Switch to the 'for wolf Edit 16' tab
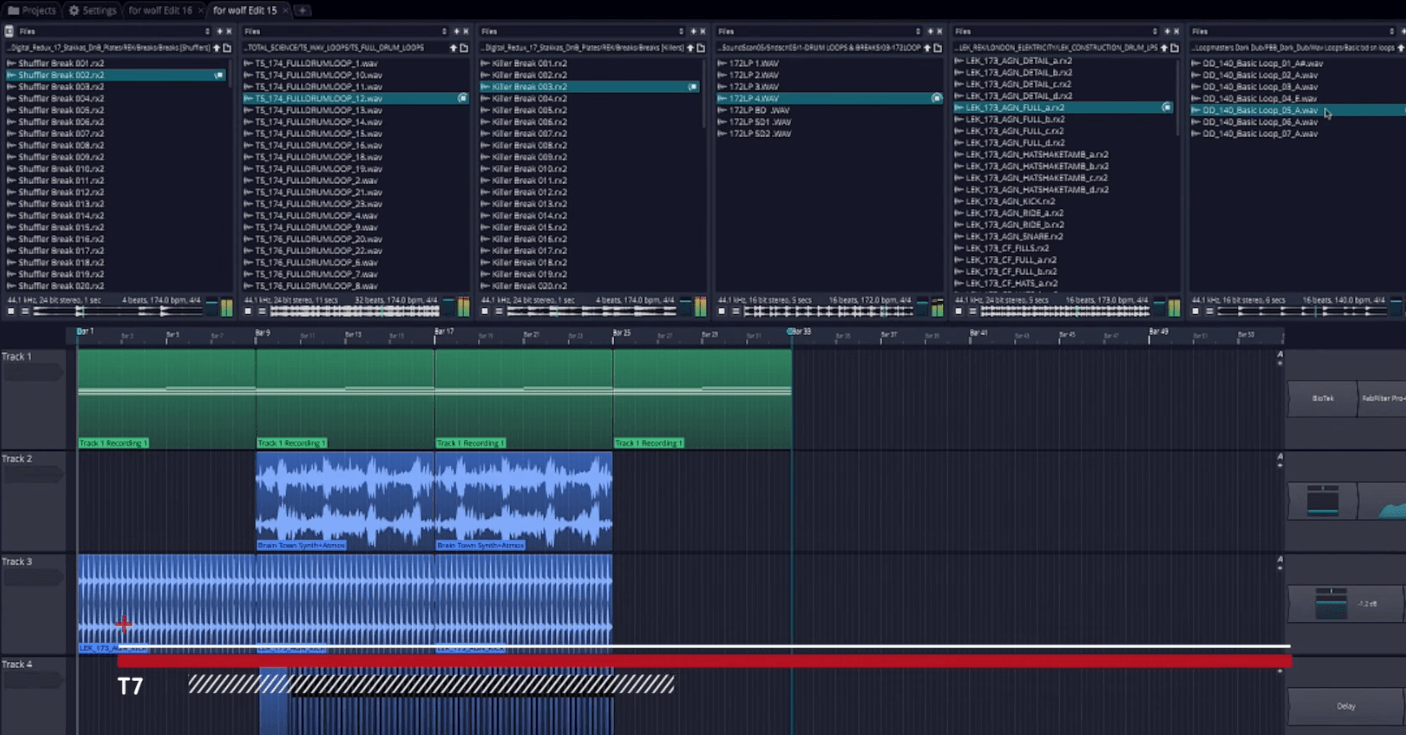 click(160, 11)
